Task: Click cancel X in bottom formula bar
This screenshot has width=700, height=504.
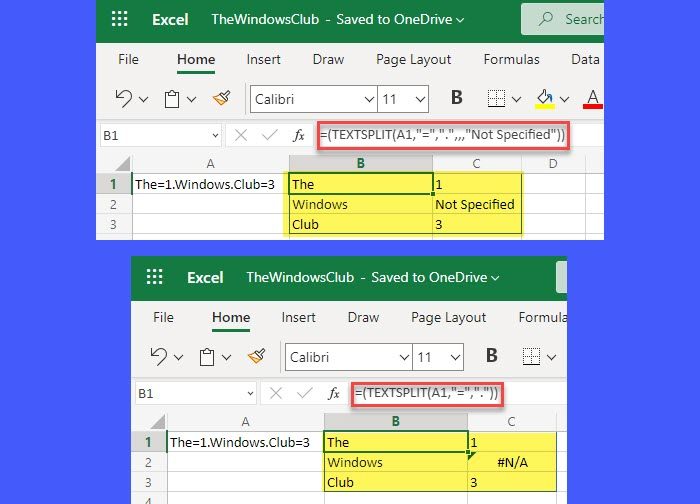Action: coord(276,393)
